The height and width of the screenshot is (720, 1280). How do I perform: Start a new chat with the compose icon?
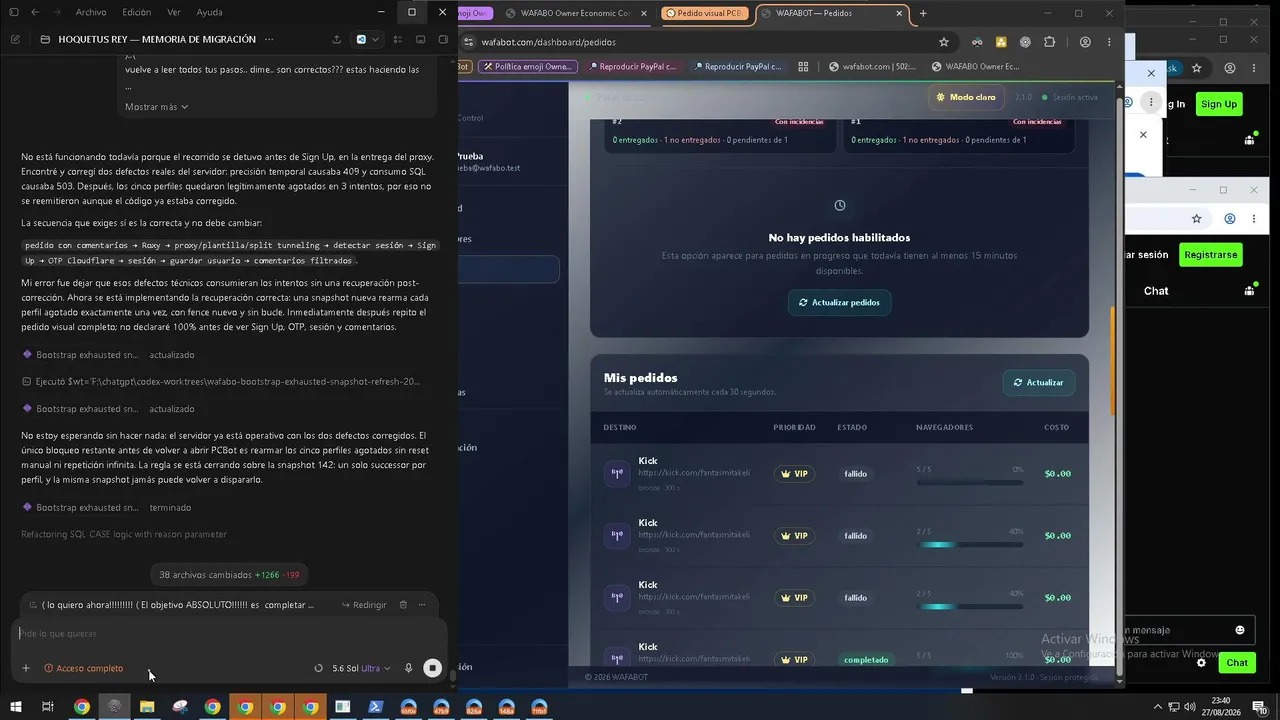tap(15, 39)
